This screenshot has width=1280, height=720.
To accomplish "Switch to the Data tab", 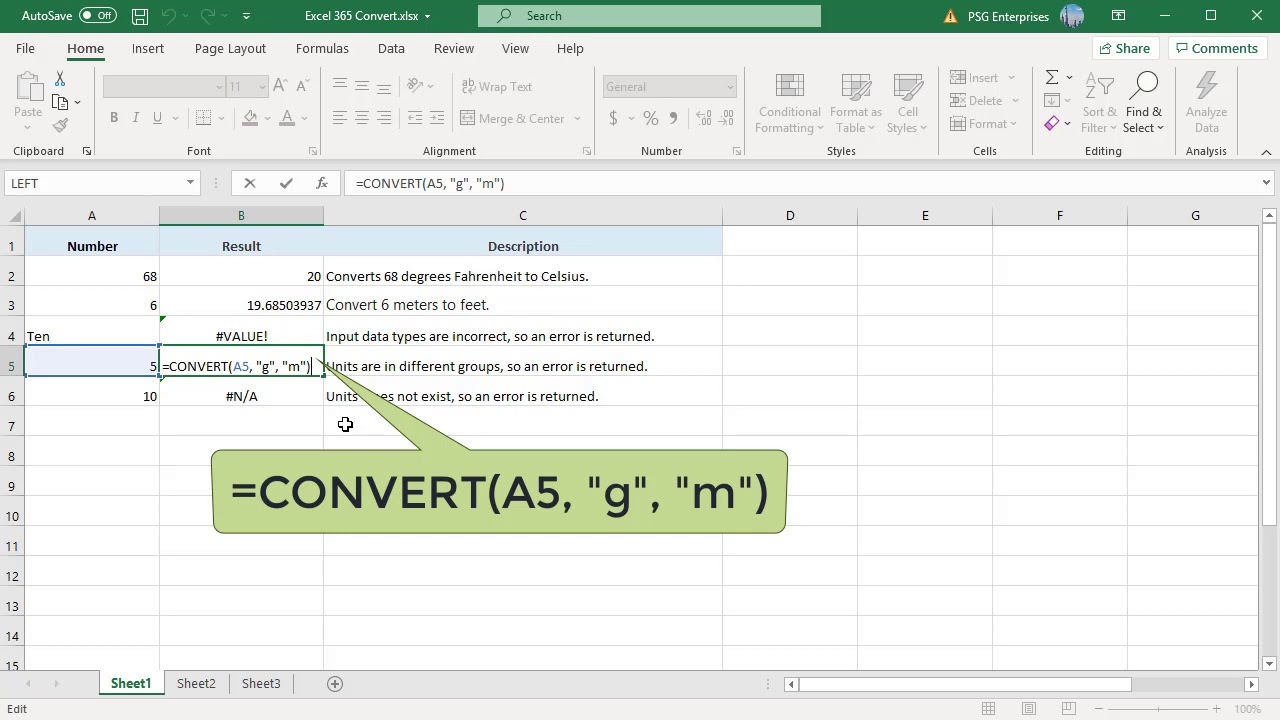I will [391, 48].
